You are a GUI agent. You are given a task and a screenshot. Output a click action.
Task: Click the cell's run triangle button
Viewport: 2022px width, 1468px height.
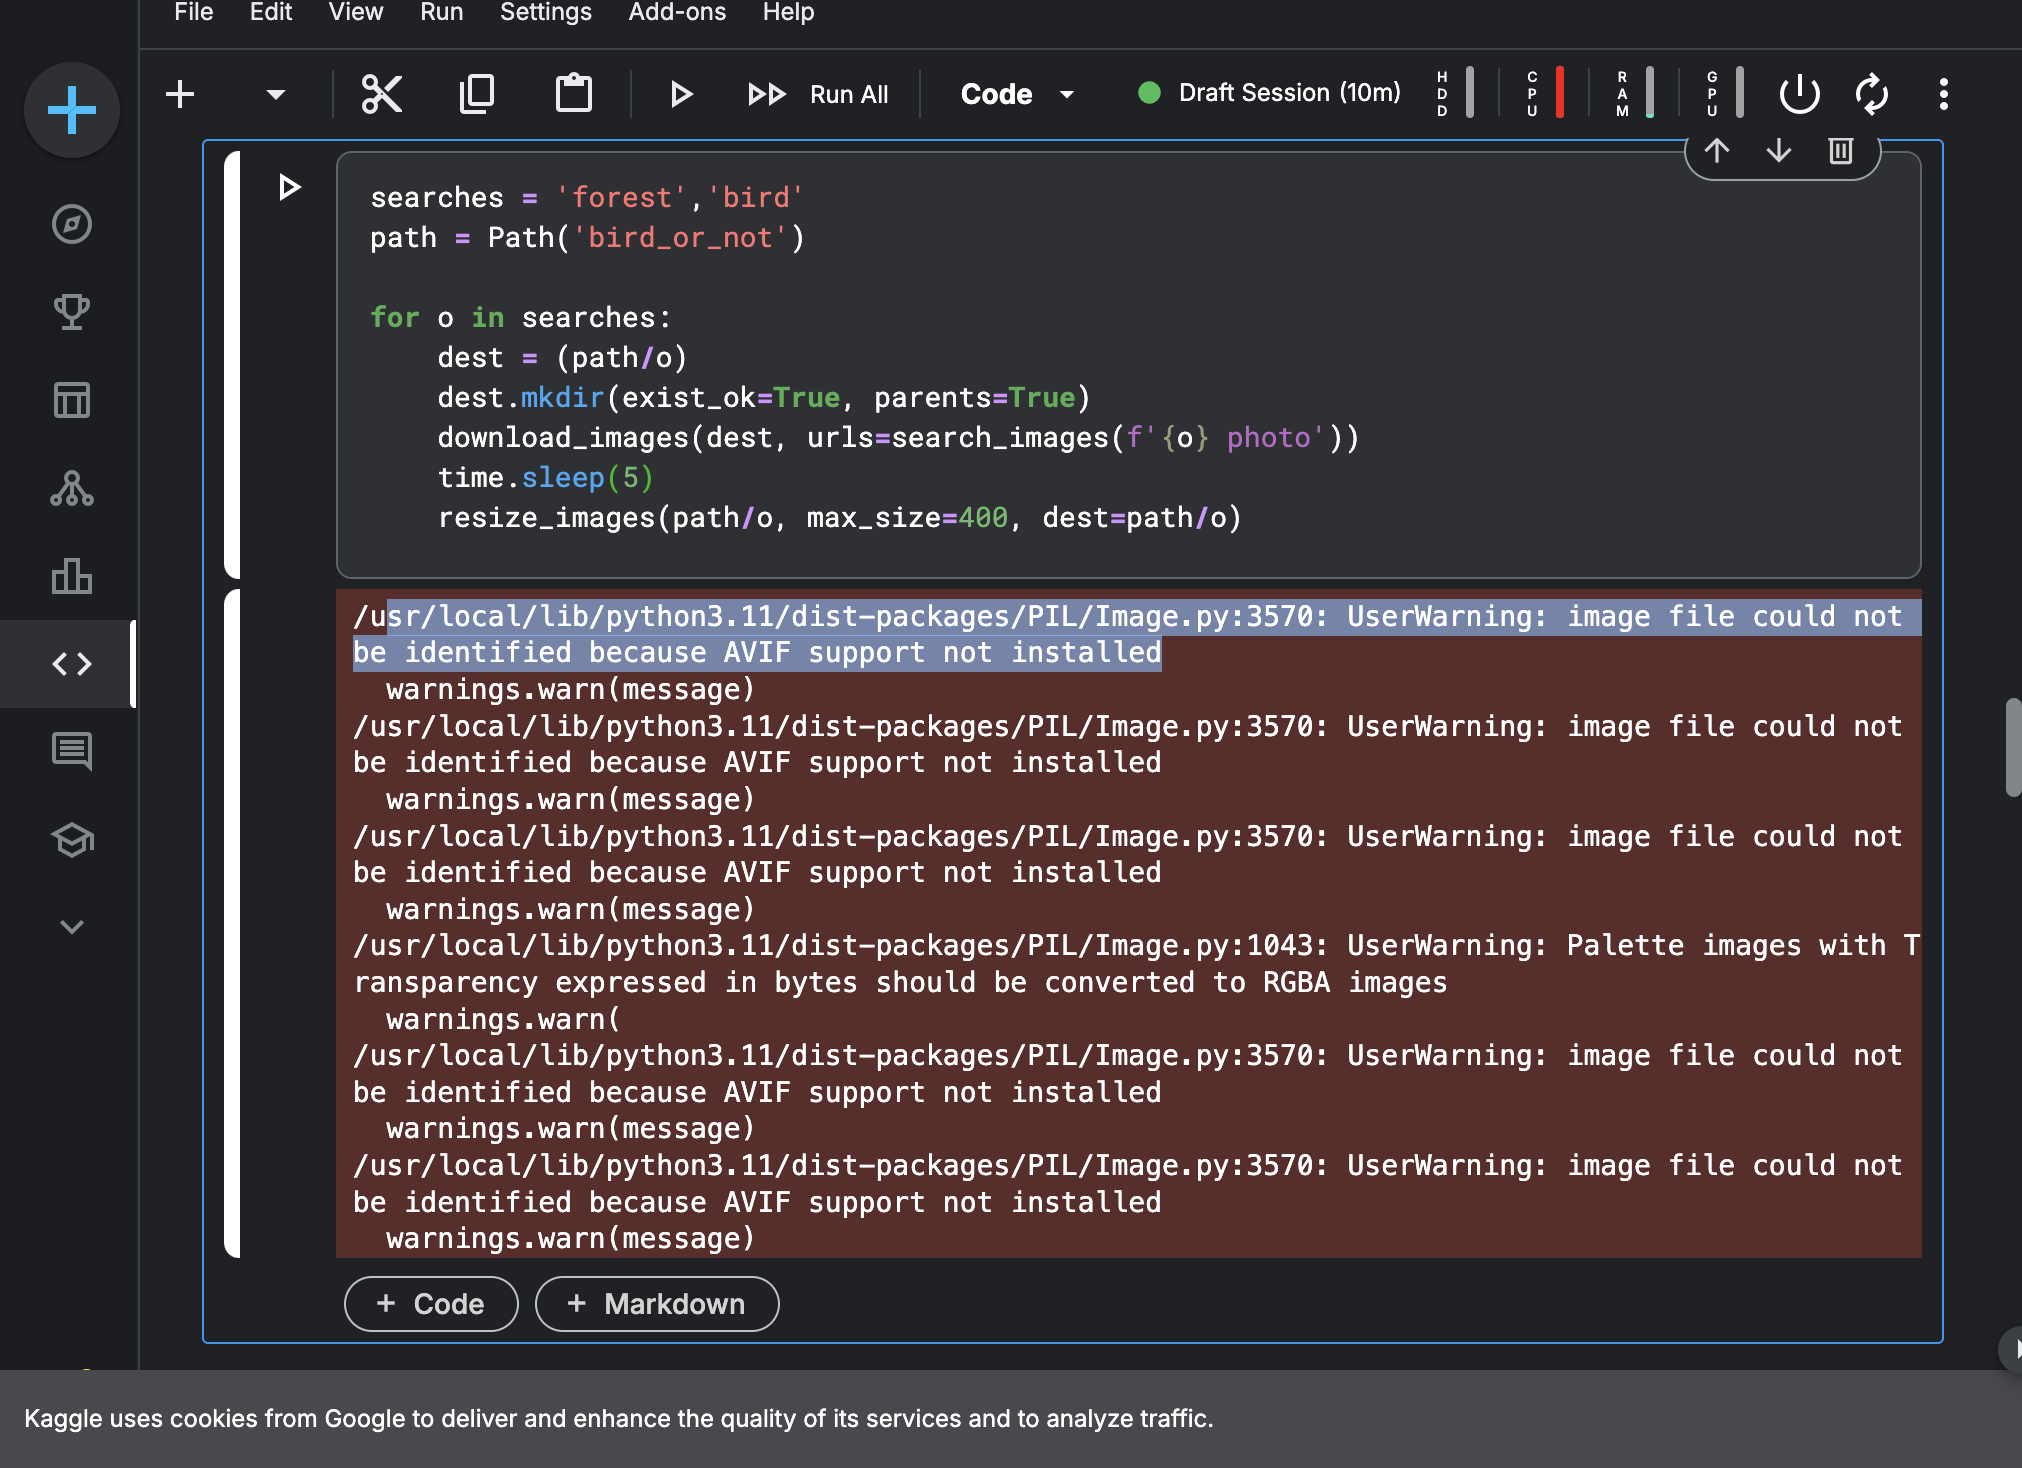tap(289, 187)
